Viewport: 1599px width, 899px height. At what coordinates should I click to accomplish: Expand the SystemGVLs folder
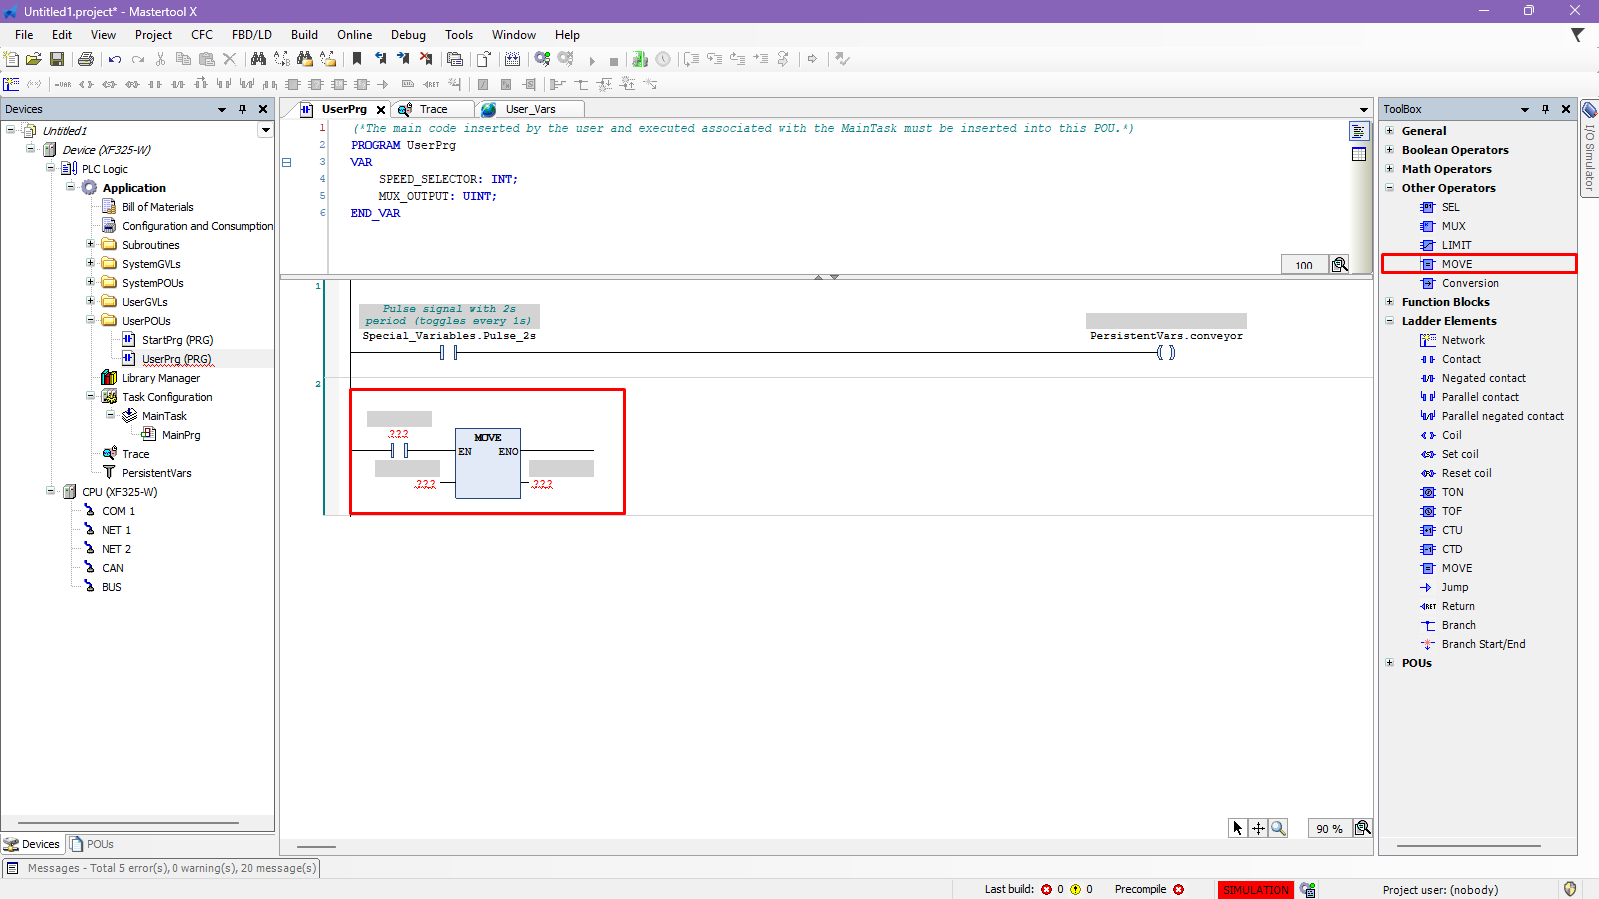pos(90,264)
